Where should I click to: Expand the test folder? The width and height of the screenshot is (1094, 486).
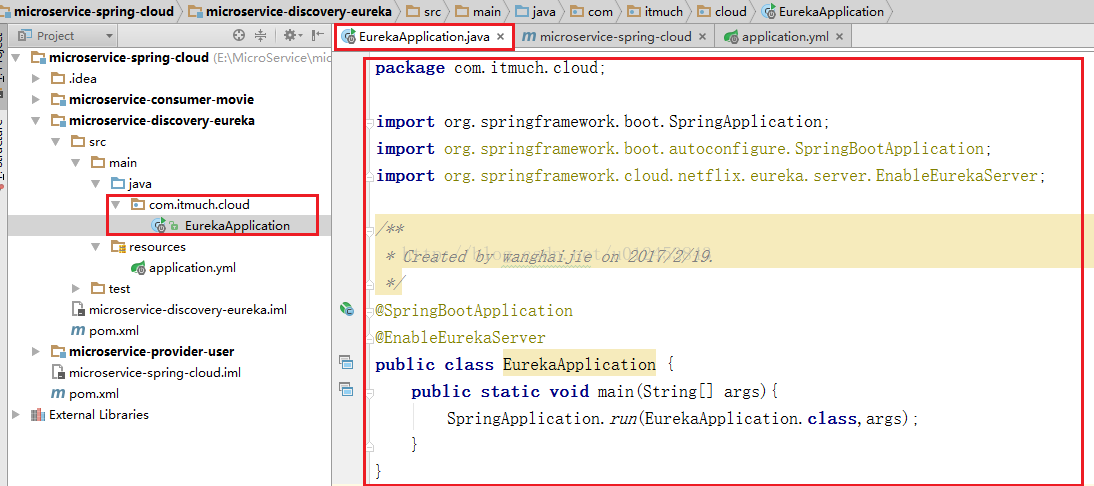(x=75, y=289)
